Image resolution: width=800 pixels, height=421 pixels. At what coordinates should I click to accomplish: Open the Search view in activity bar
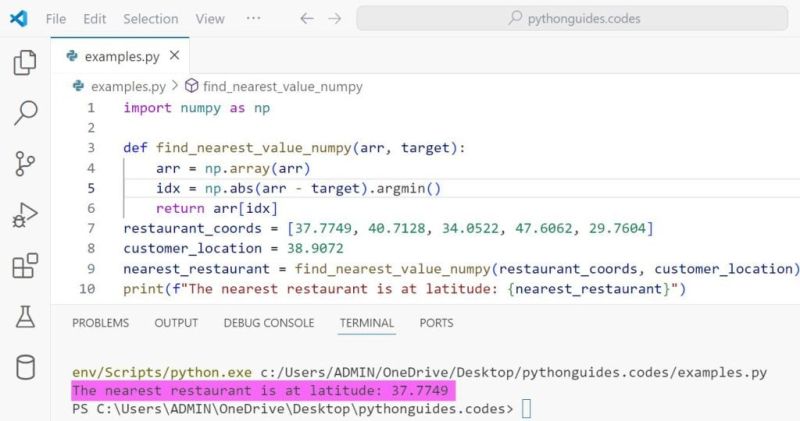click(25, 112)
